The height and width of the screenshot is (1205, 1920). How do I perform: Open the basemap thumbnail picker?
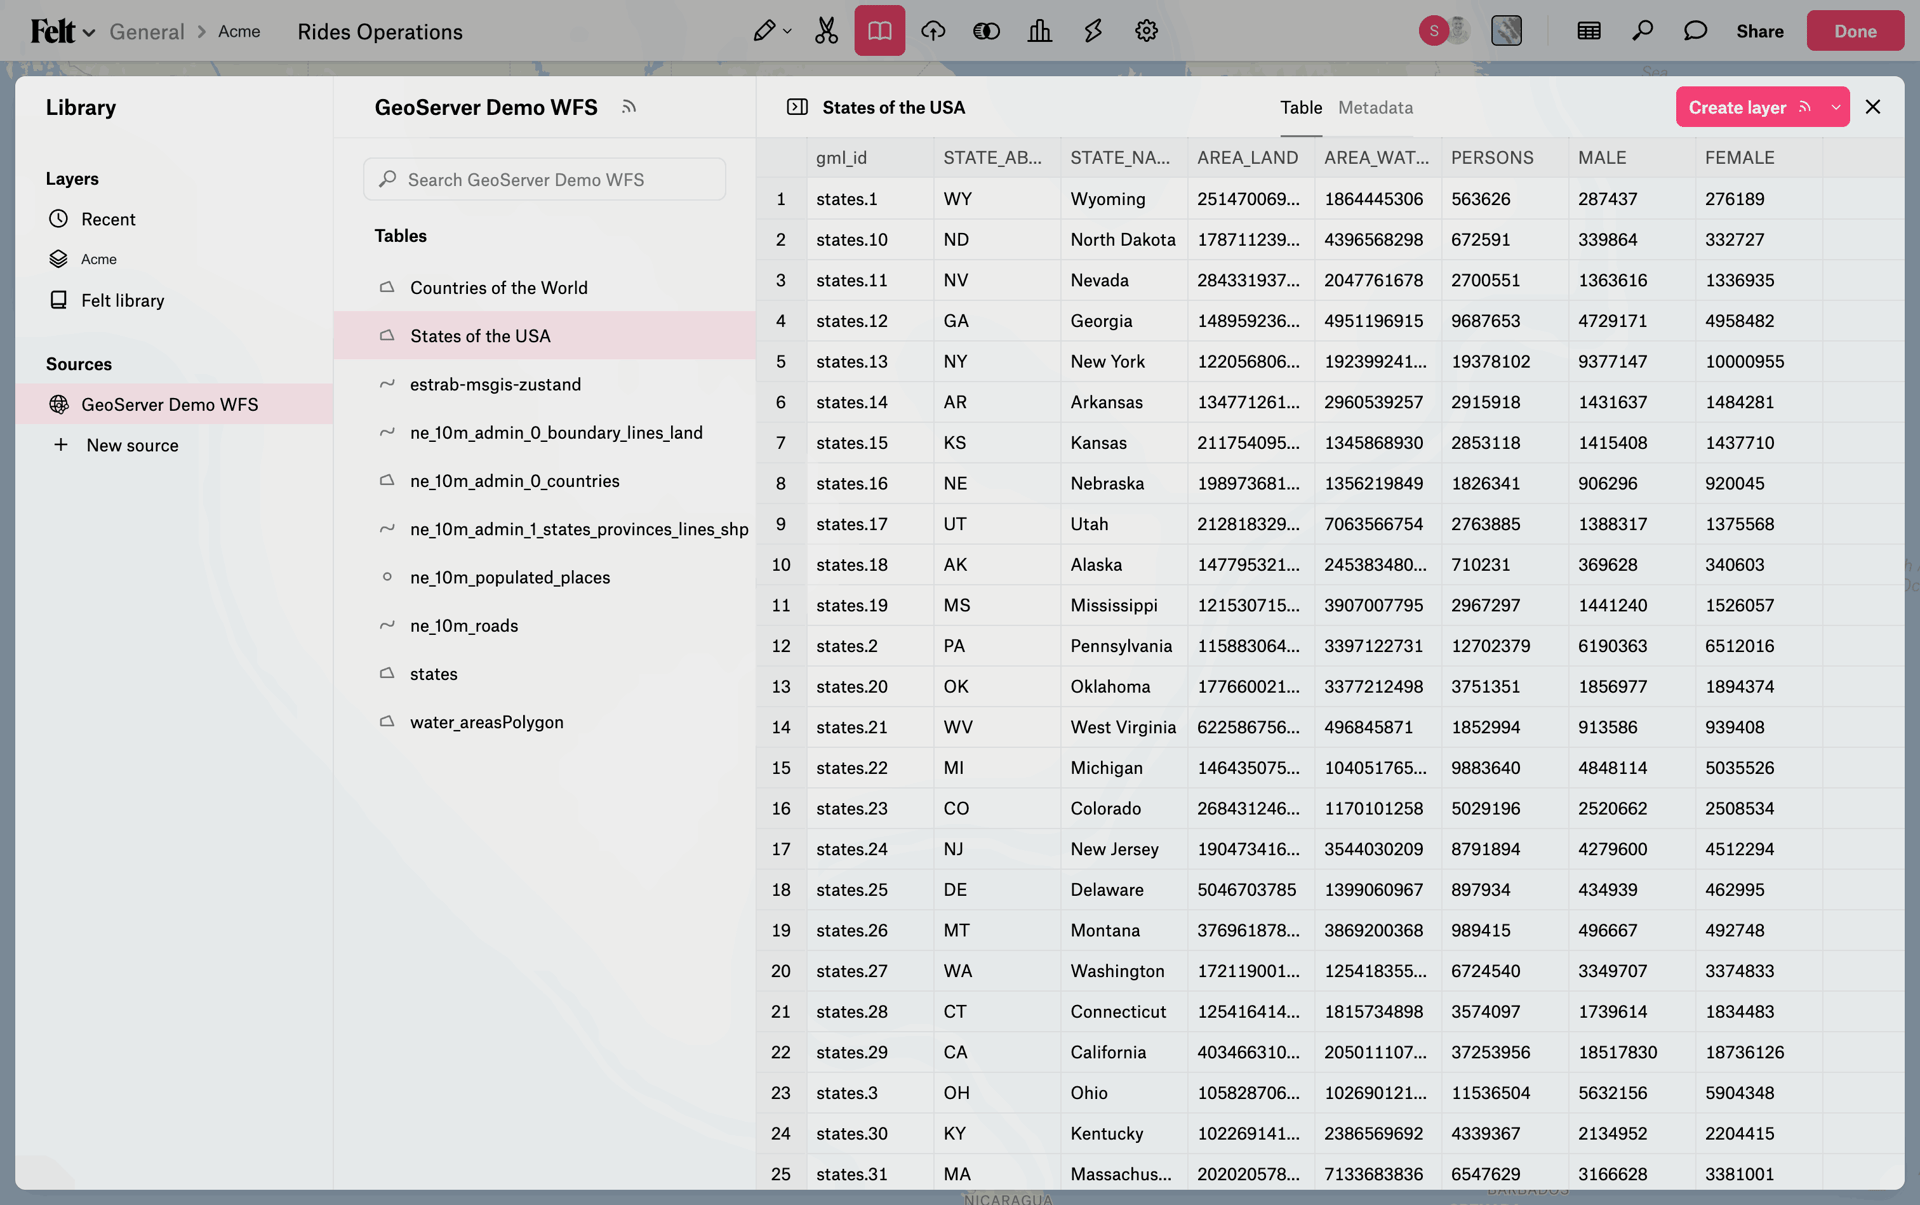coord(1506,31)
